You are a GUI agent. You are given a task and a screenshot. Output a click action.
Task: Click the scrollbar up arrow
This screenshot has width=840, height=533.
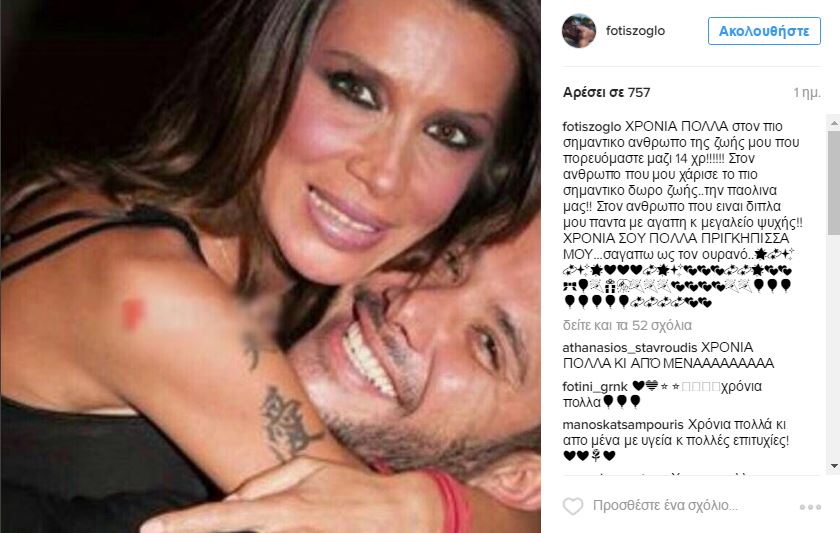(834, 123)
